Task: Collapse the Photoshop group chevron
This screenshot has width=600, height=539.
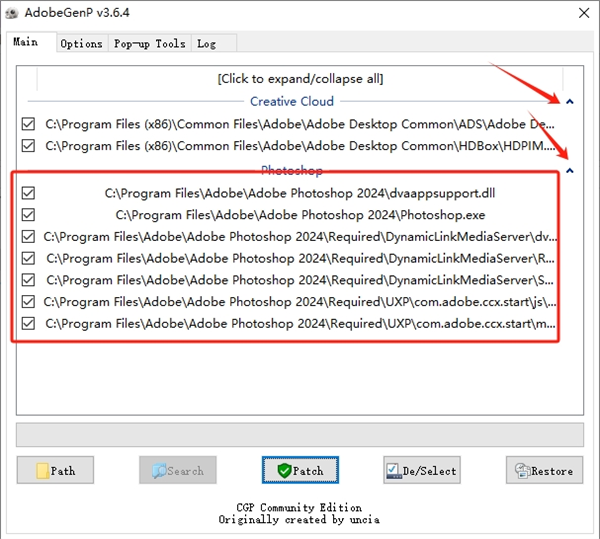Action: (x=570, y=171)
